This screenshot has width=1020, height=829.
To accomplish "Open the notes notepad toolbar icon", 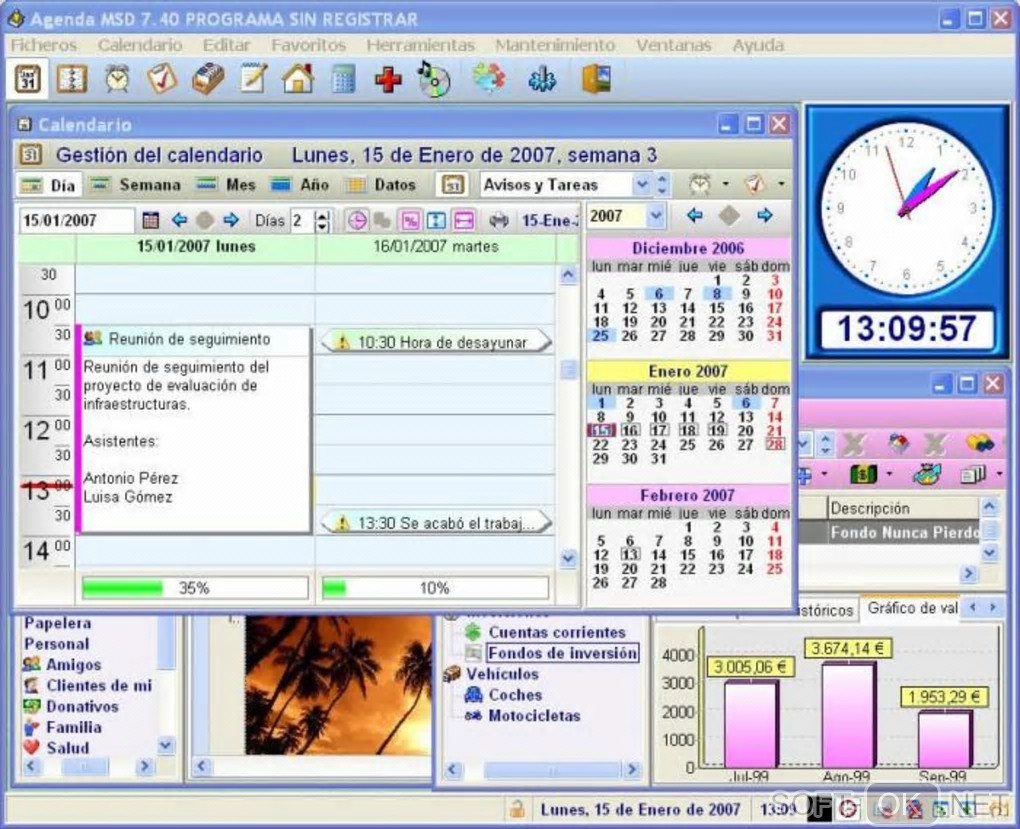I will [252, 79].
